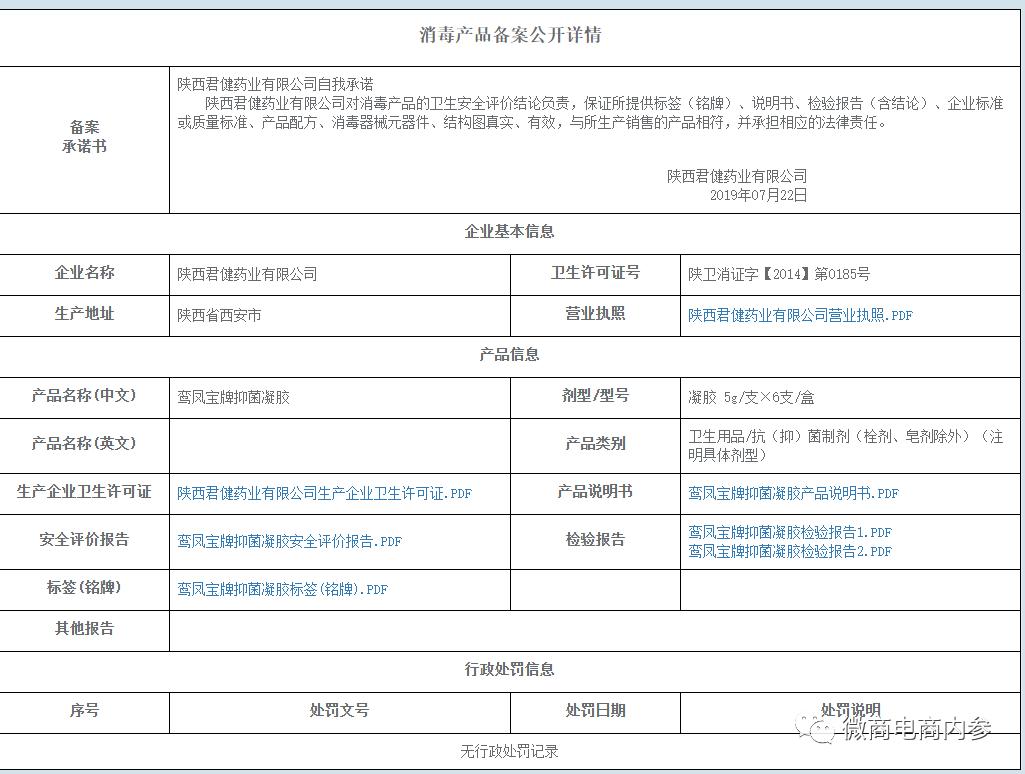Click the 备案承诺书 row label
The height and width of the screenshot is (774, 1025).
[x=84, y=137]
